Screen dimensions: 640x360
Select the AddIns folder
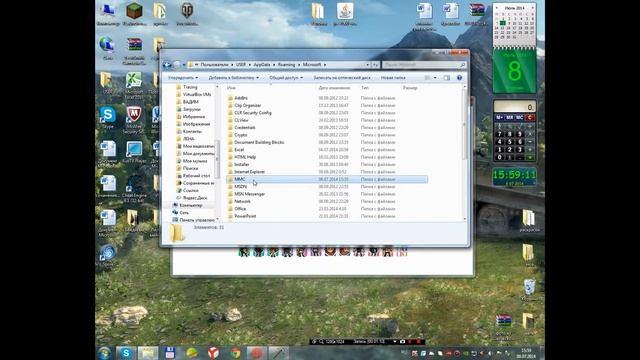(x=241, y=98)
